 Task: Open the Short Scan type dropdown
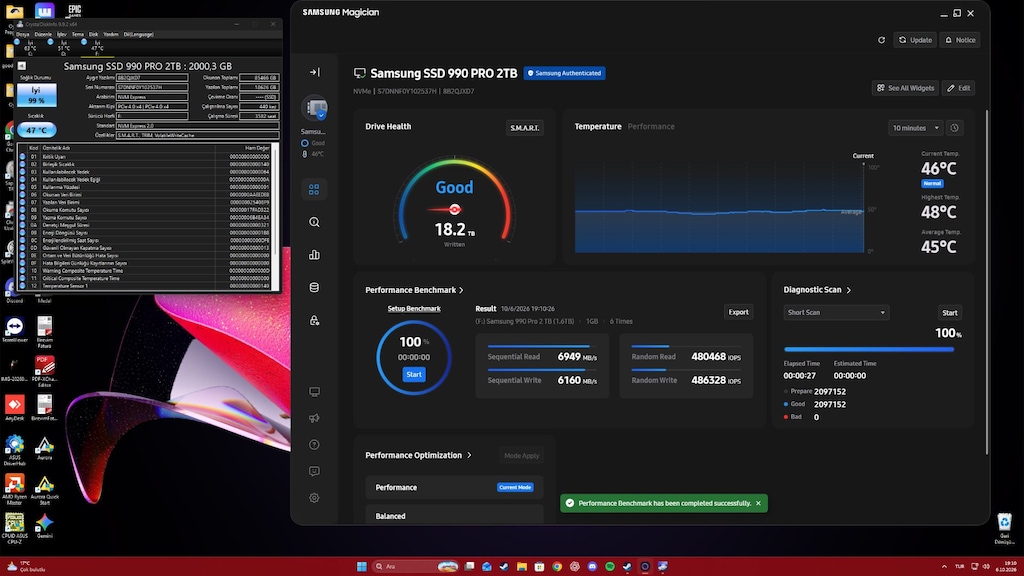[x=836, y=312]
